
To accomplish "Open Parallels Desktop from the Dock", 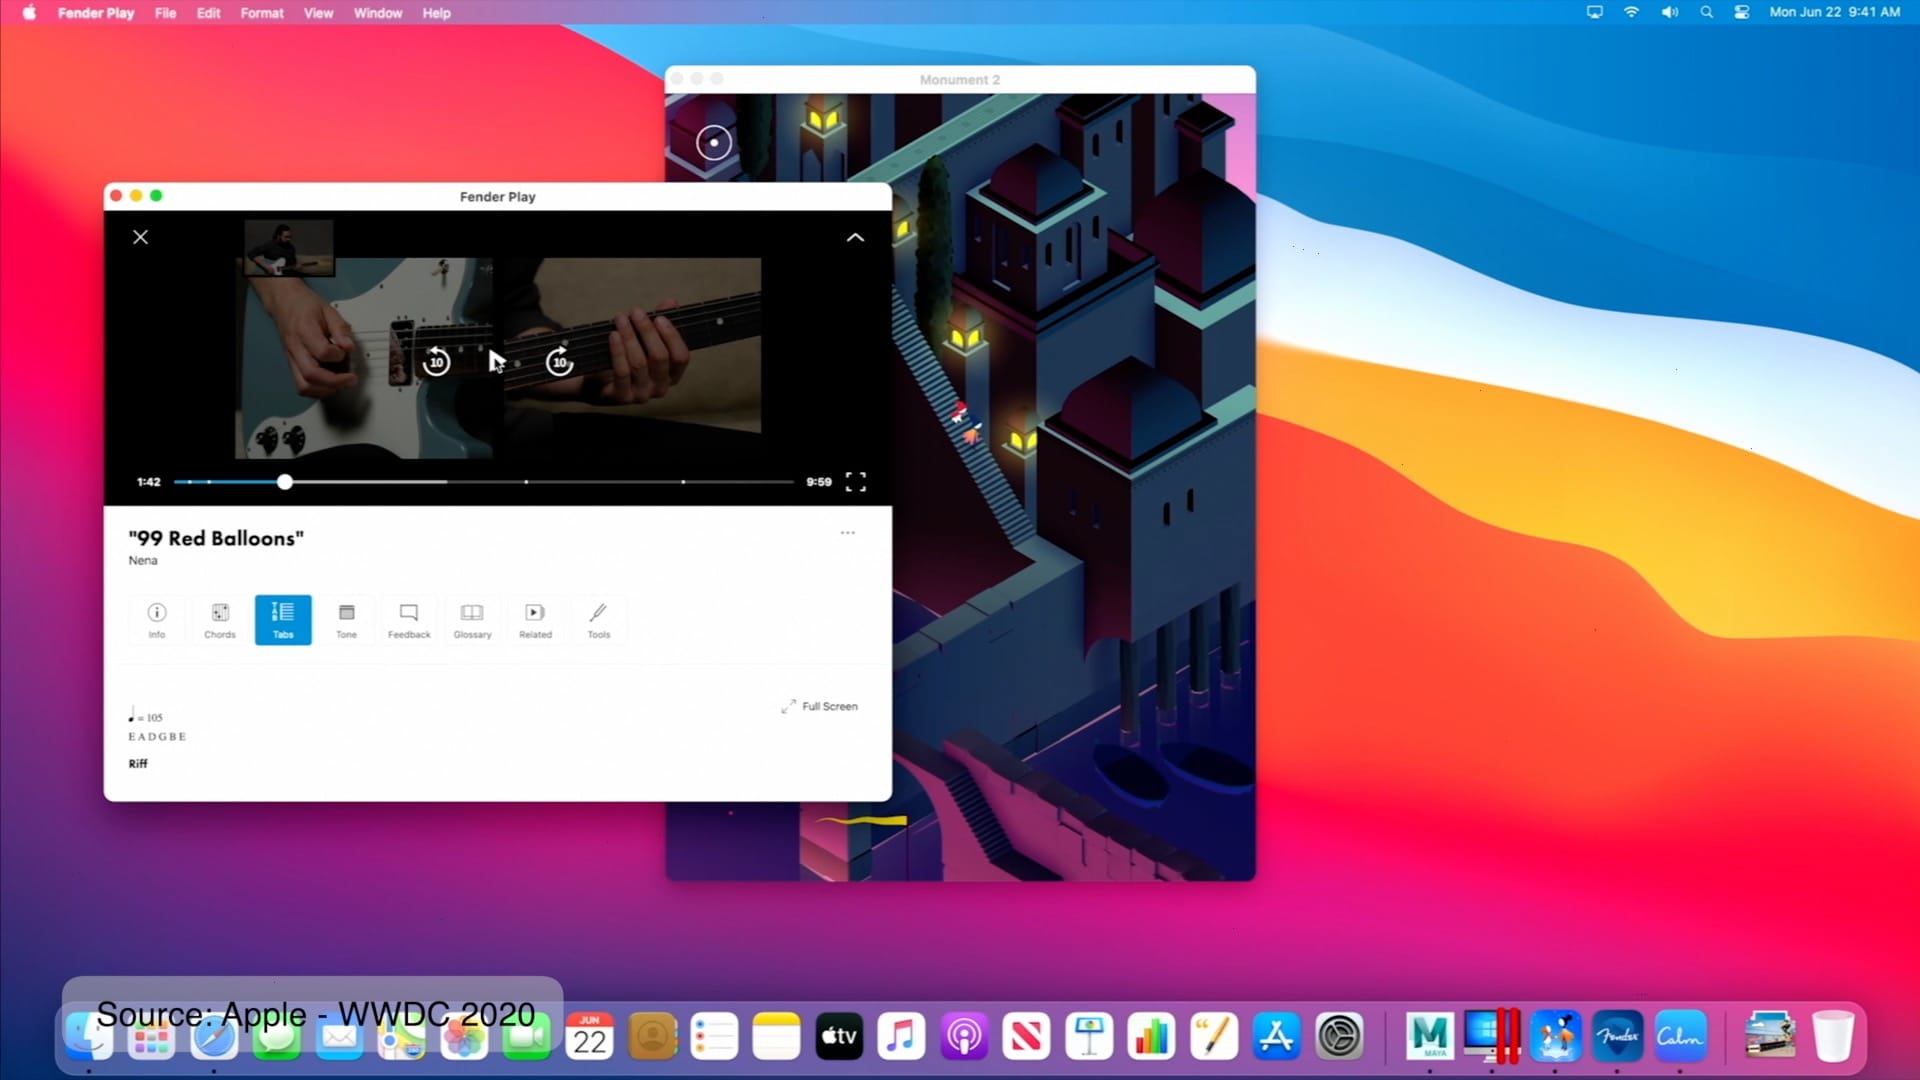I will coord(1492,1036).
